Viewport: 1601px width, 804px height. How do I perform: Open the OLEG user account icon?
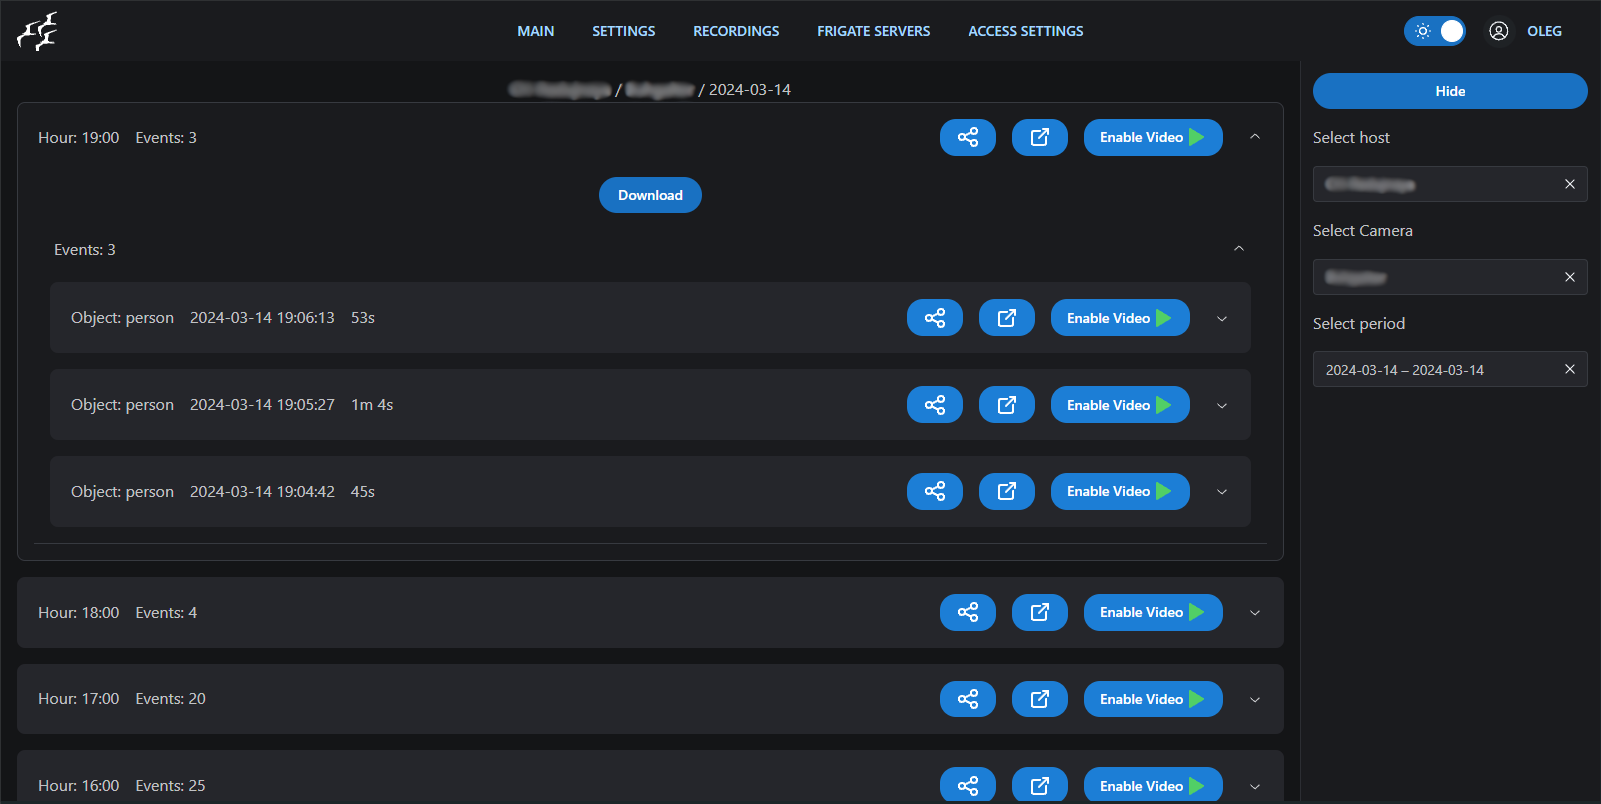pyautogui.click(x=1498, y=31)
